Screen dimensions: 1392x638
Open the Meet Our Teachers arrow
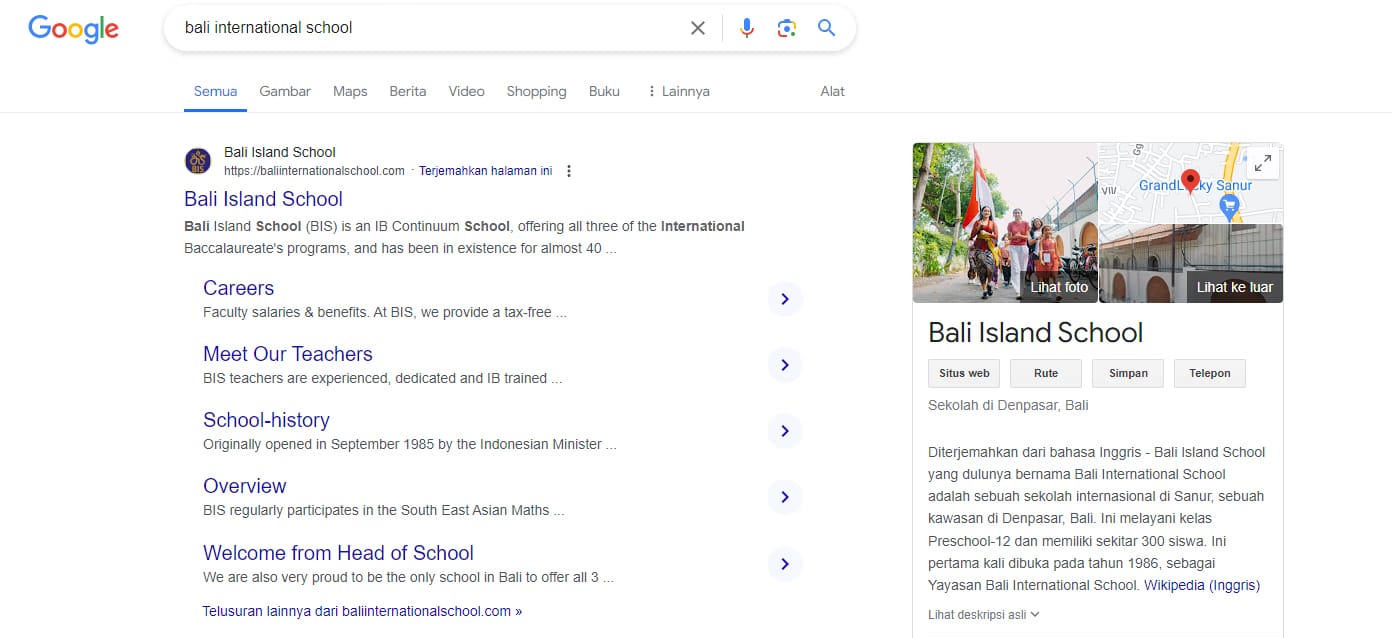pos(785,365)
